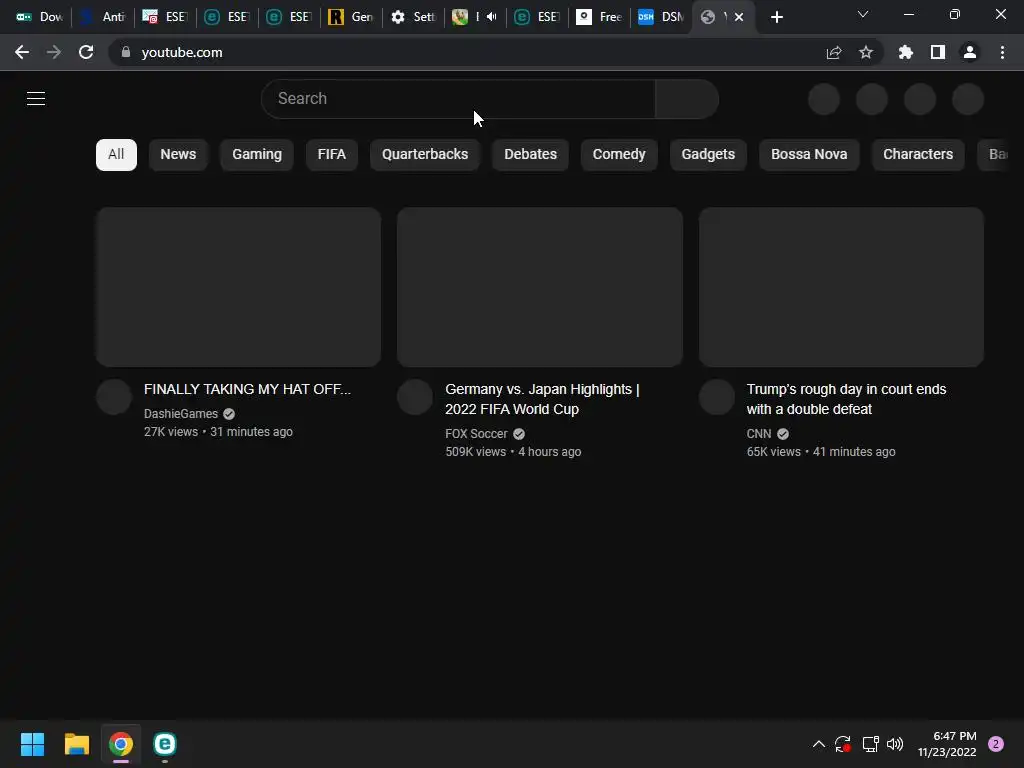Open Germany vs. Japan Highlights thumbnail
1024x768 pixels.
tap(540, 287)
